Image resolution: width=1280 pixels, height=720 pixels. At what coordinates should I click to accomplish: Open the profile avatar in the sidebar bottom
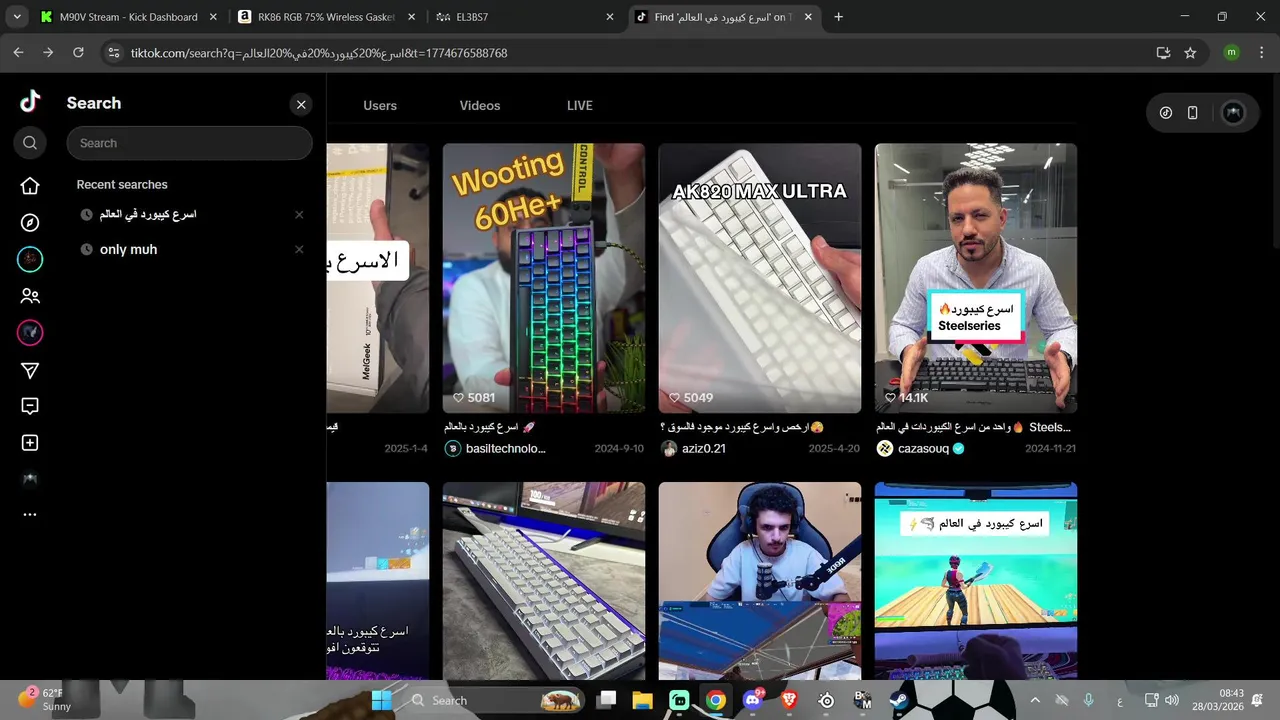30,479
